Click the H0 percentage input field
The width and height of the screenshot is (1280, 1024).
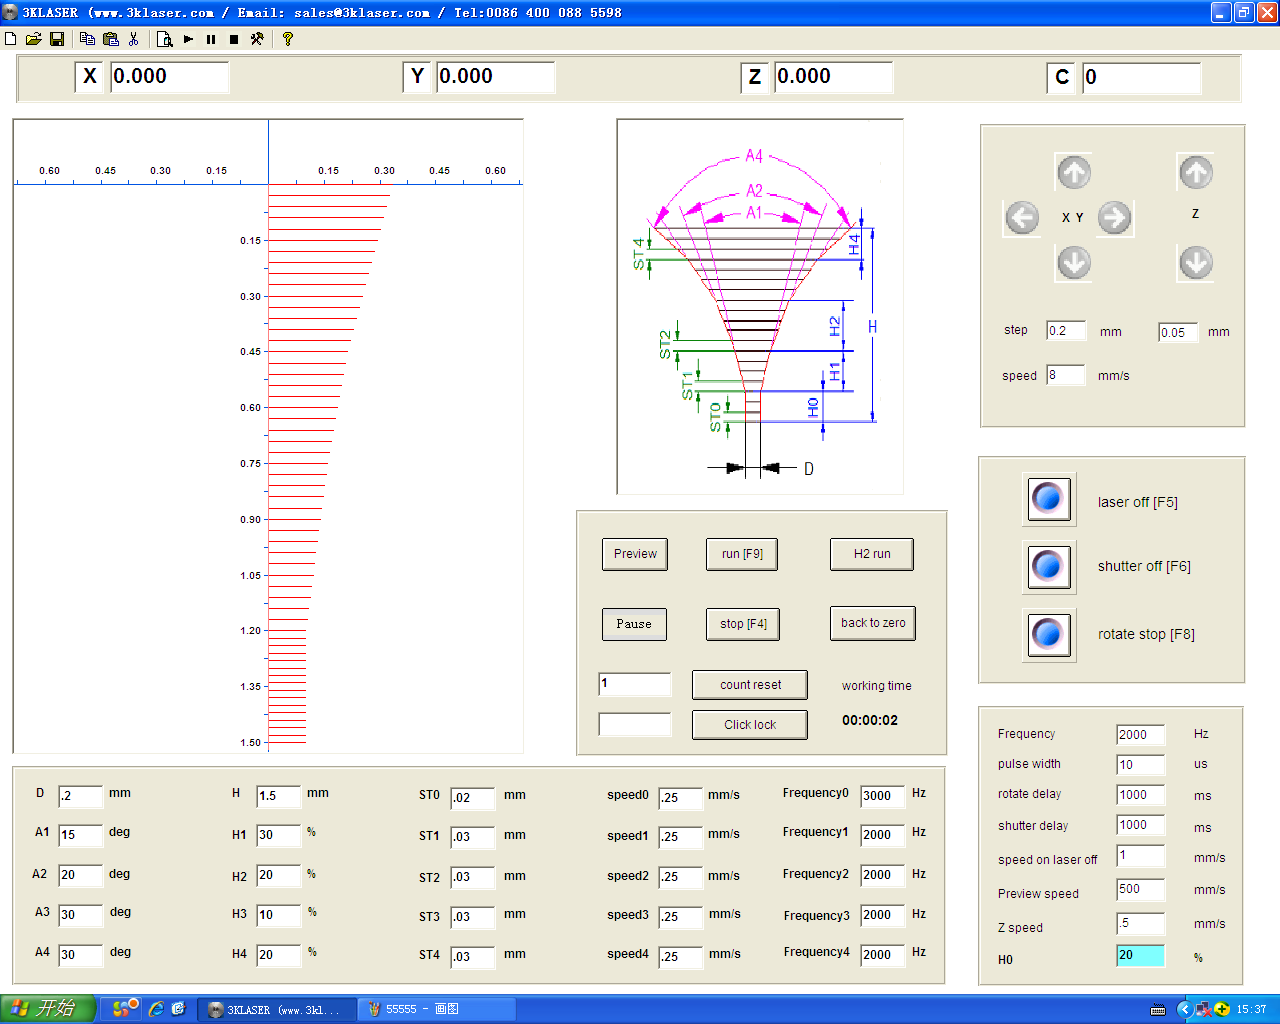tap(1140, 956)
